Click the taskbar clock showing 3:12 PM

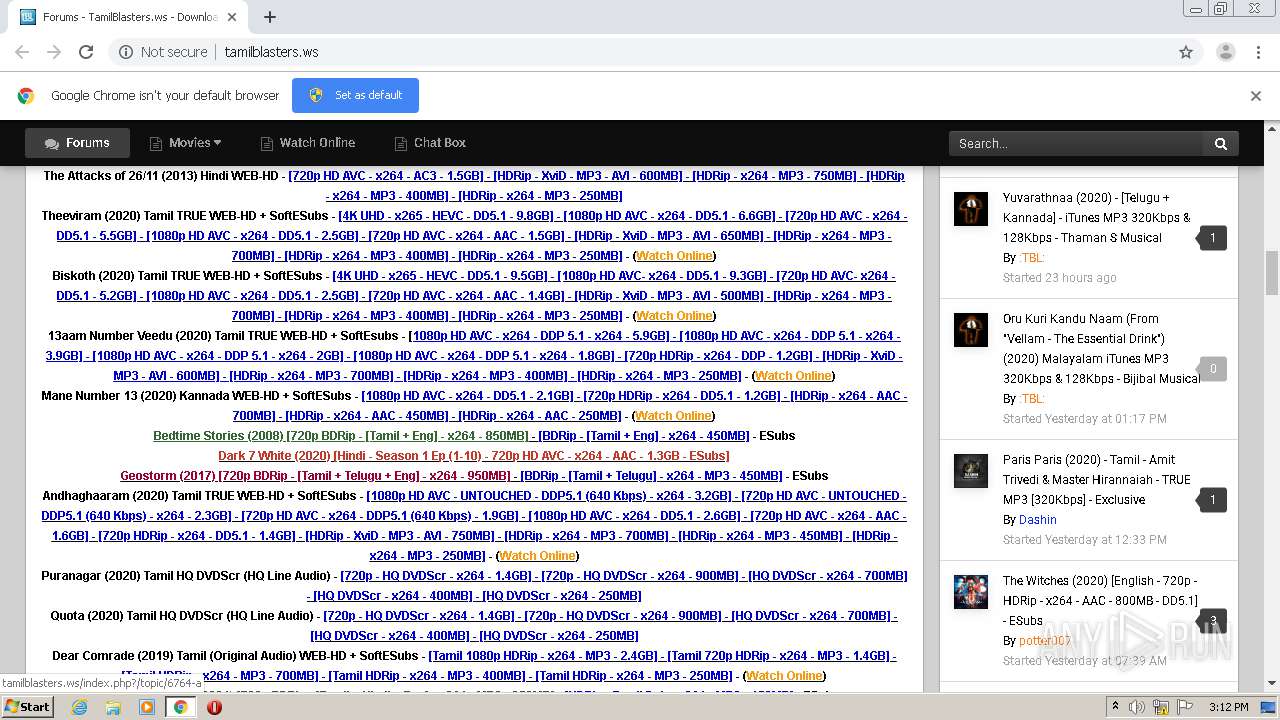pos(1228,707)
